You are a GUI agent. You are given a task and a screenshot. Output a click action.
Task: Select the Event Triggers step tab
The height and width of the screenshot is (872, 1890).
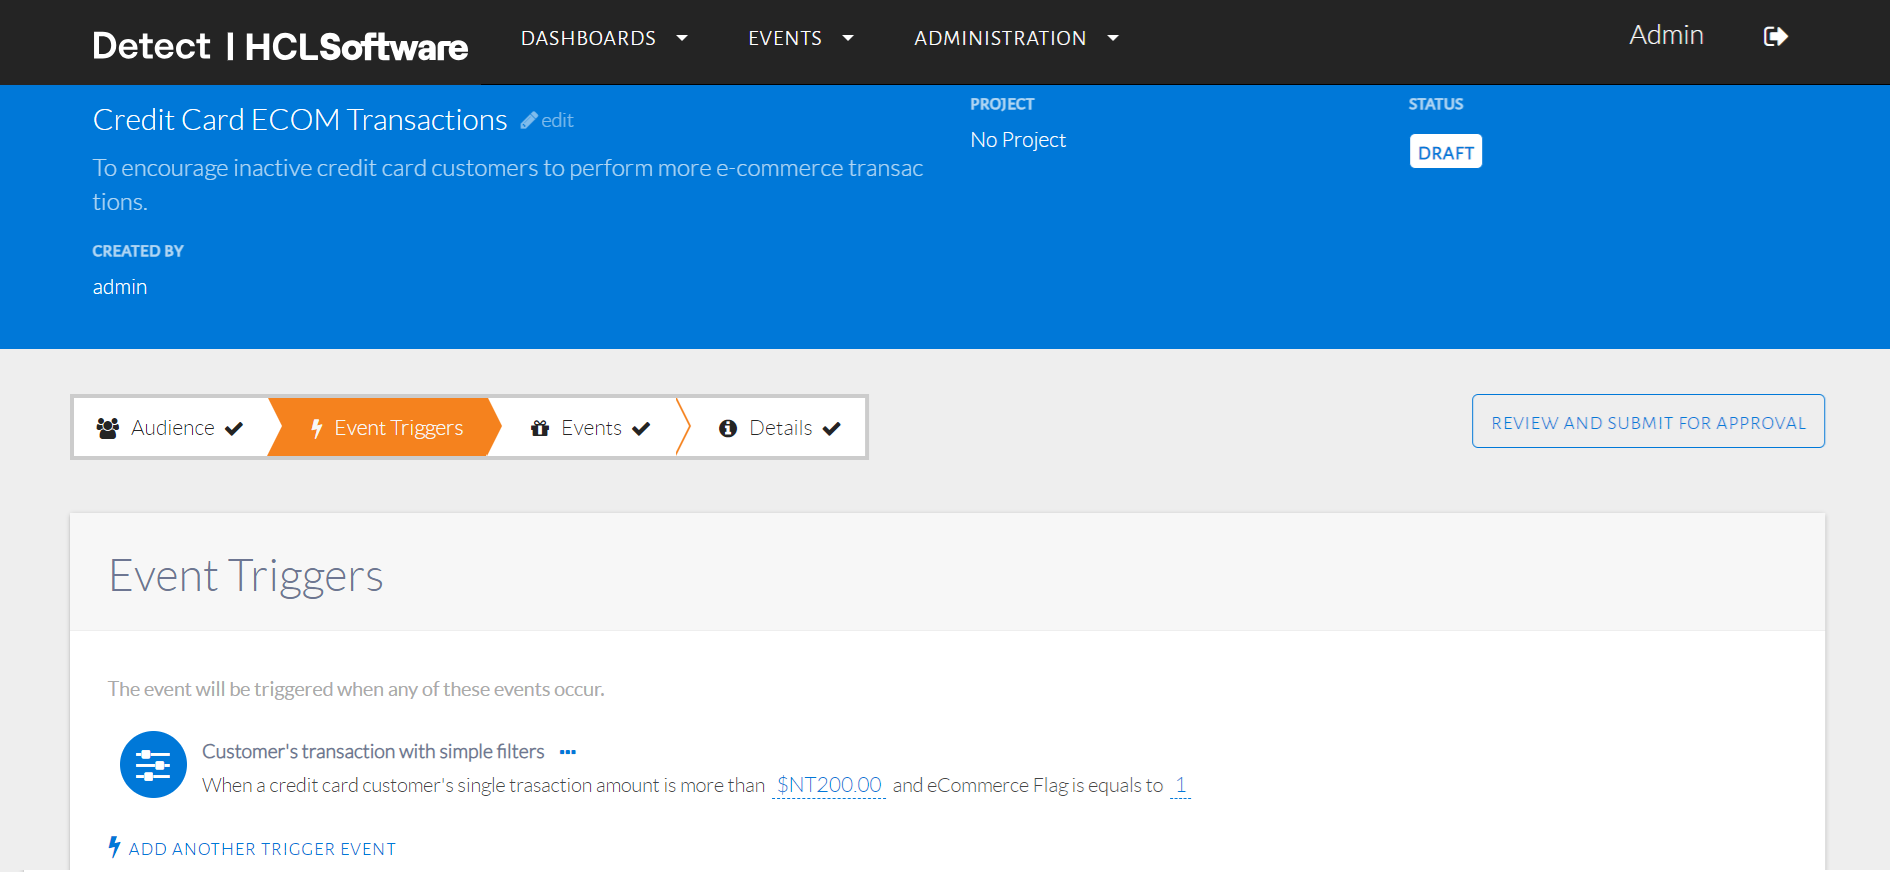pos(385,428)
